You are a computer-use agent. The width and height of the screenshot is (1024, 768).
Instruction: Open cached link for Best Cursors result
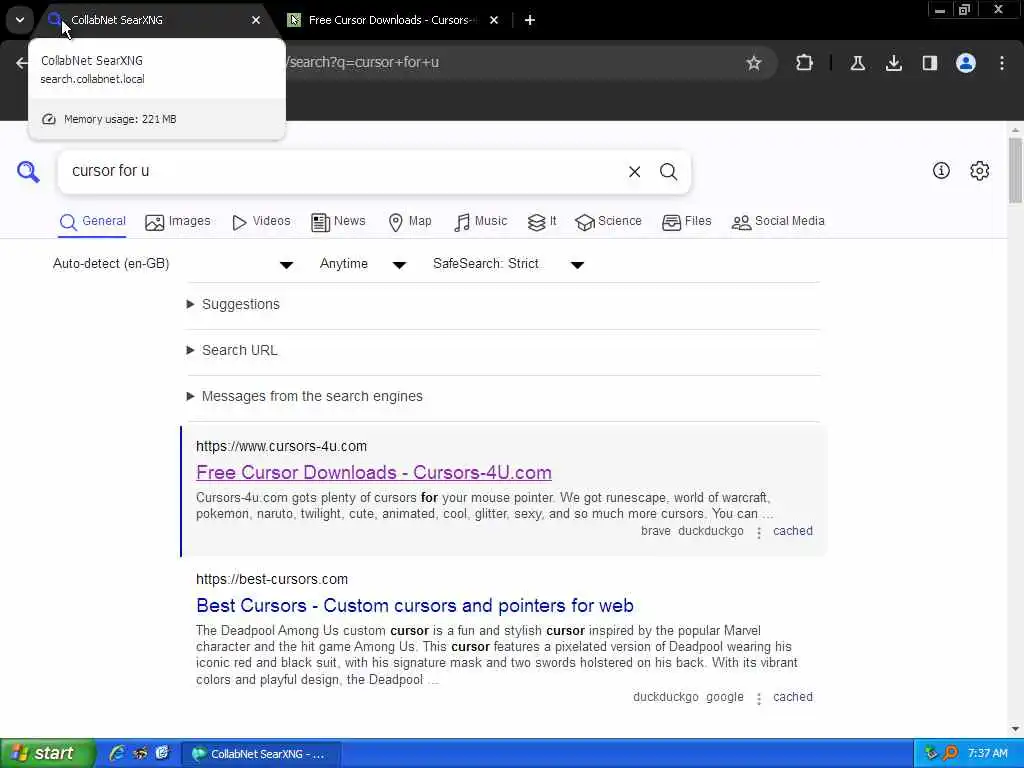tap(793, 697)
